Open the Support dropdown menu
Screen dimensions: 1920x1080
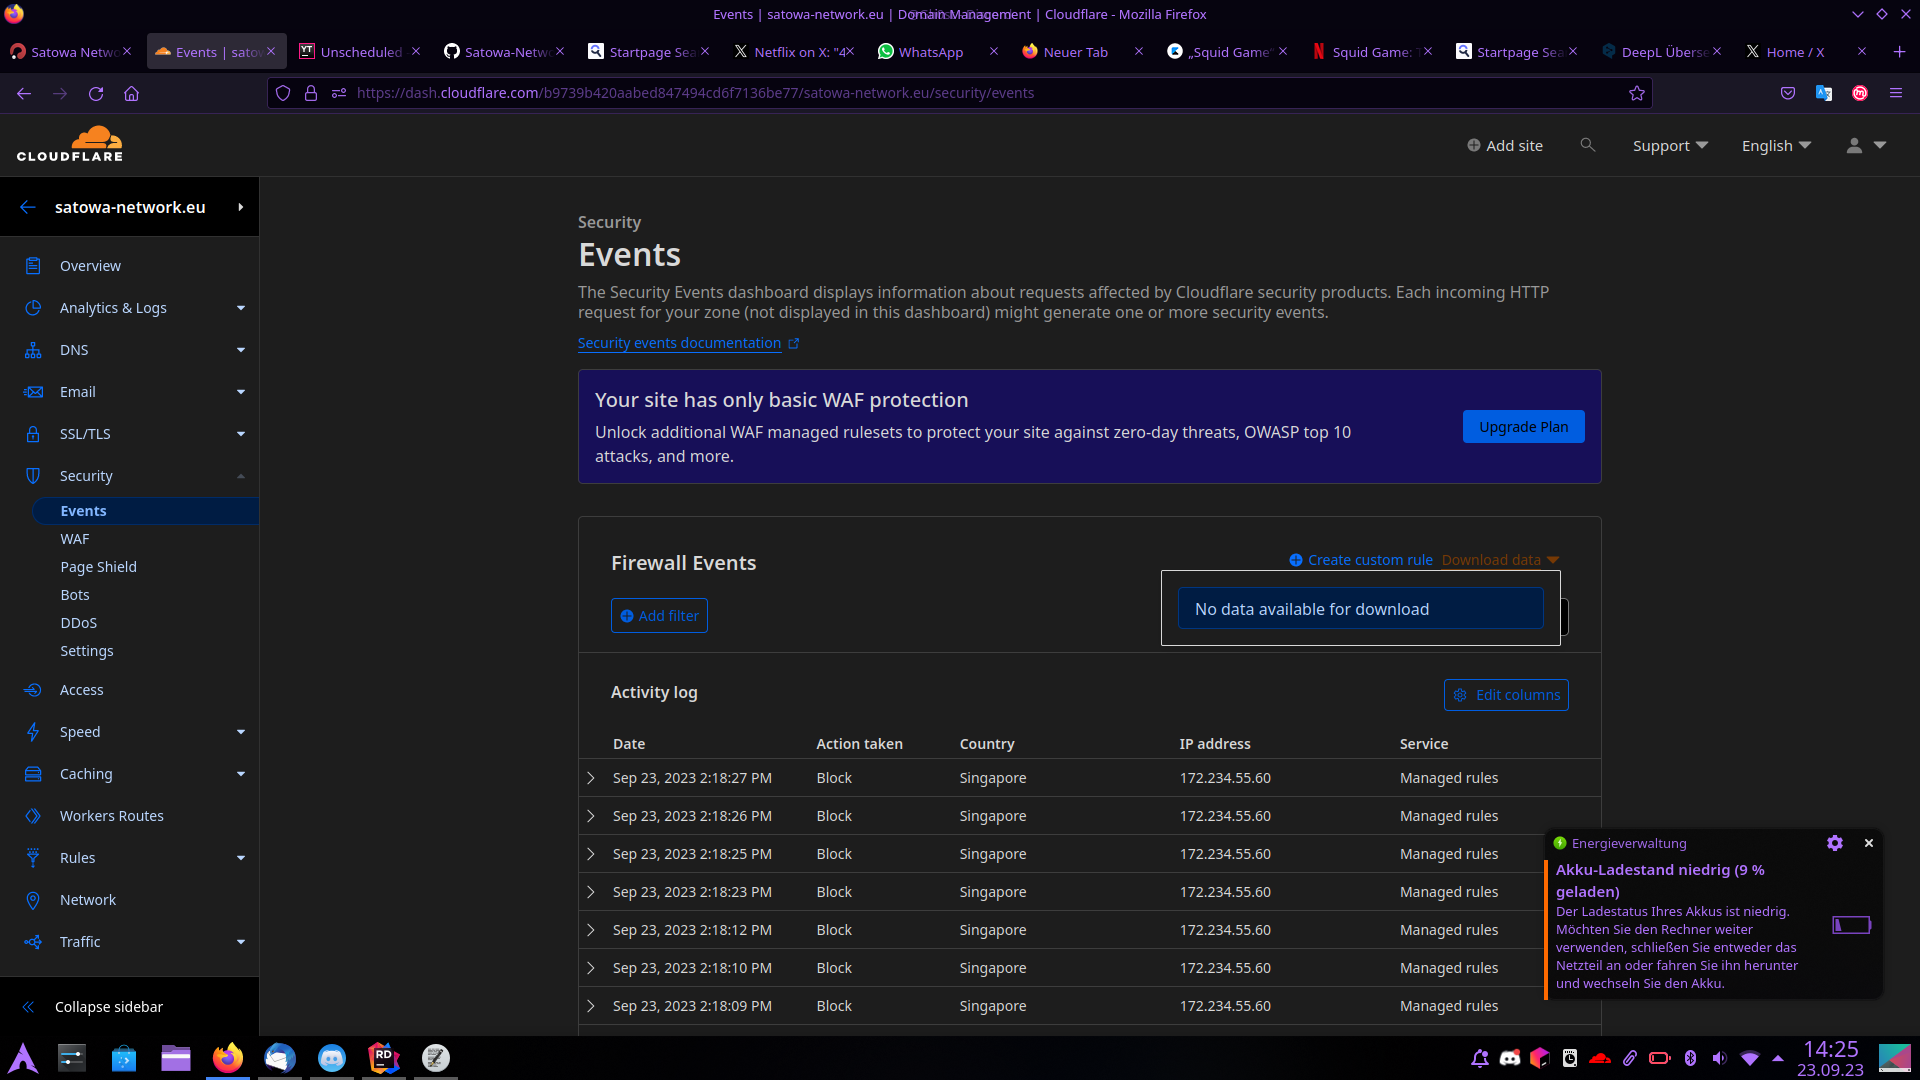[x=1670, y=146]
